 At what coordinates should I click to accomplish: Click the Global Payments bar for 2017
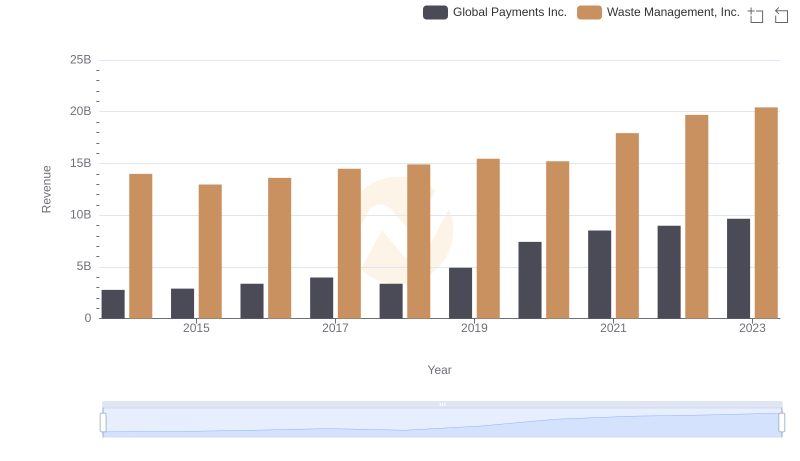[321, 298]
